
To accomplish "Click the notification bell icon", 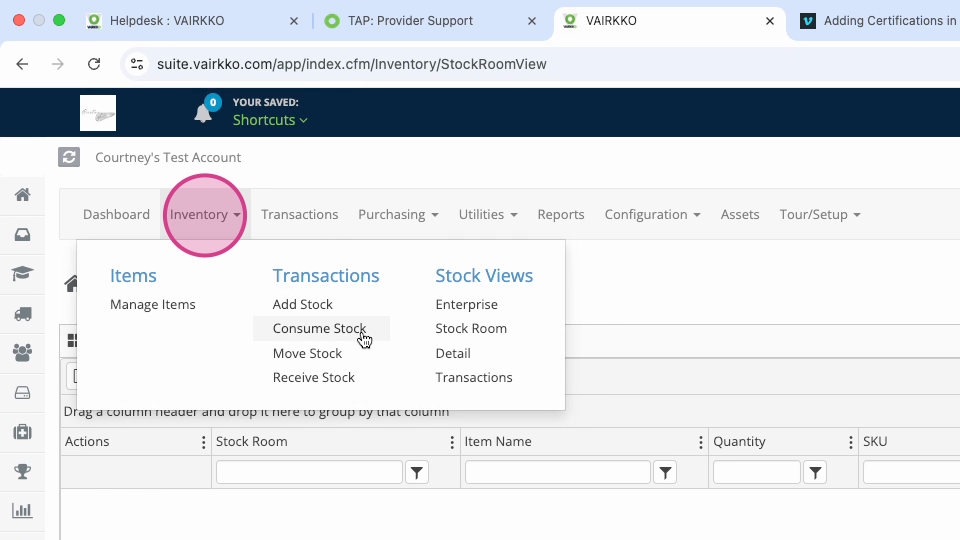I will coord(203,113).
